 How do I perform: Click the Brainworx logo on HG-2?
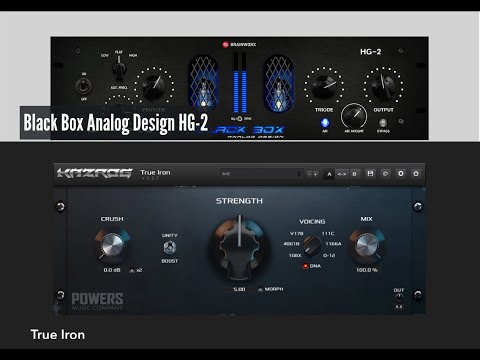click(x=240, y=44)
